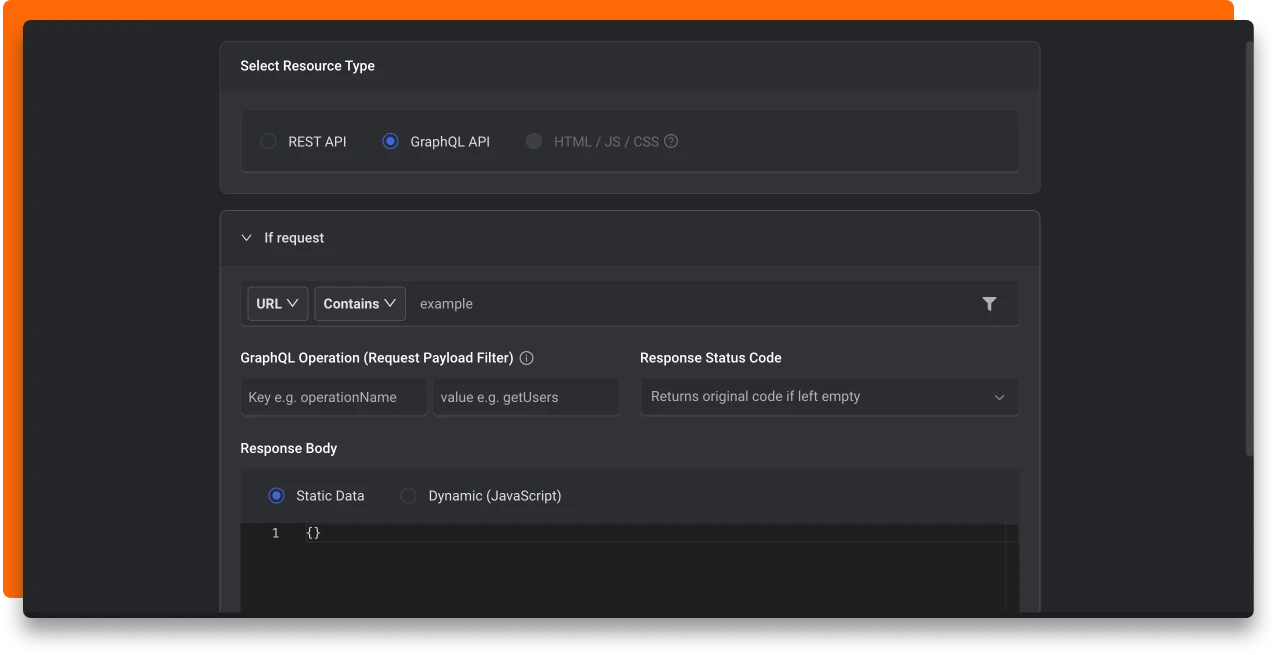Click the help icon next to HTML / JS / CSS
Image resolution: width=1277 pixels, height=655 pixels.
(x=671, y=142)
